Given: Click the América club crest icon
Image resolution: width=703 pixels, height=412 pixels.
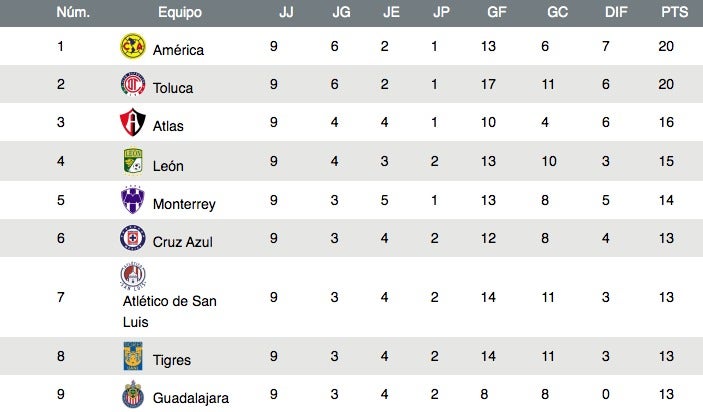Looking at the screenshot, I should [x=133, y=46].
